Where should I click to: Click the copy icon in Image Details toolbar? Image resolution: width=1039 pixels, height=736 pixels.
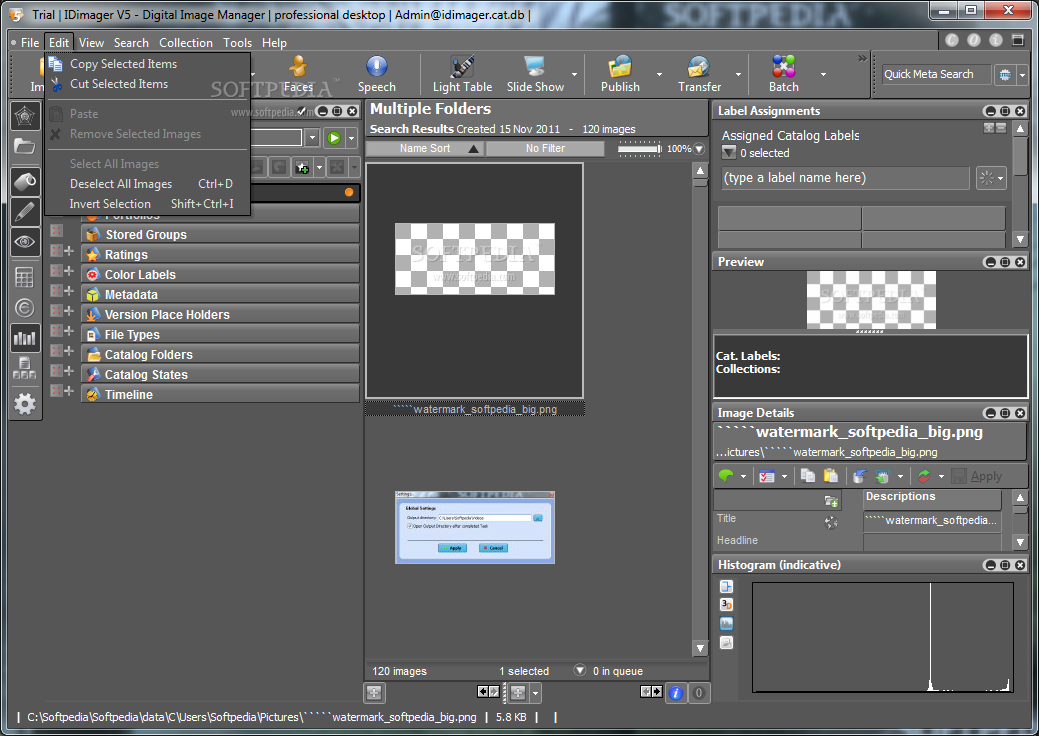[807, 476]
